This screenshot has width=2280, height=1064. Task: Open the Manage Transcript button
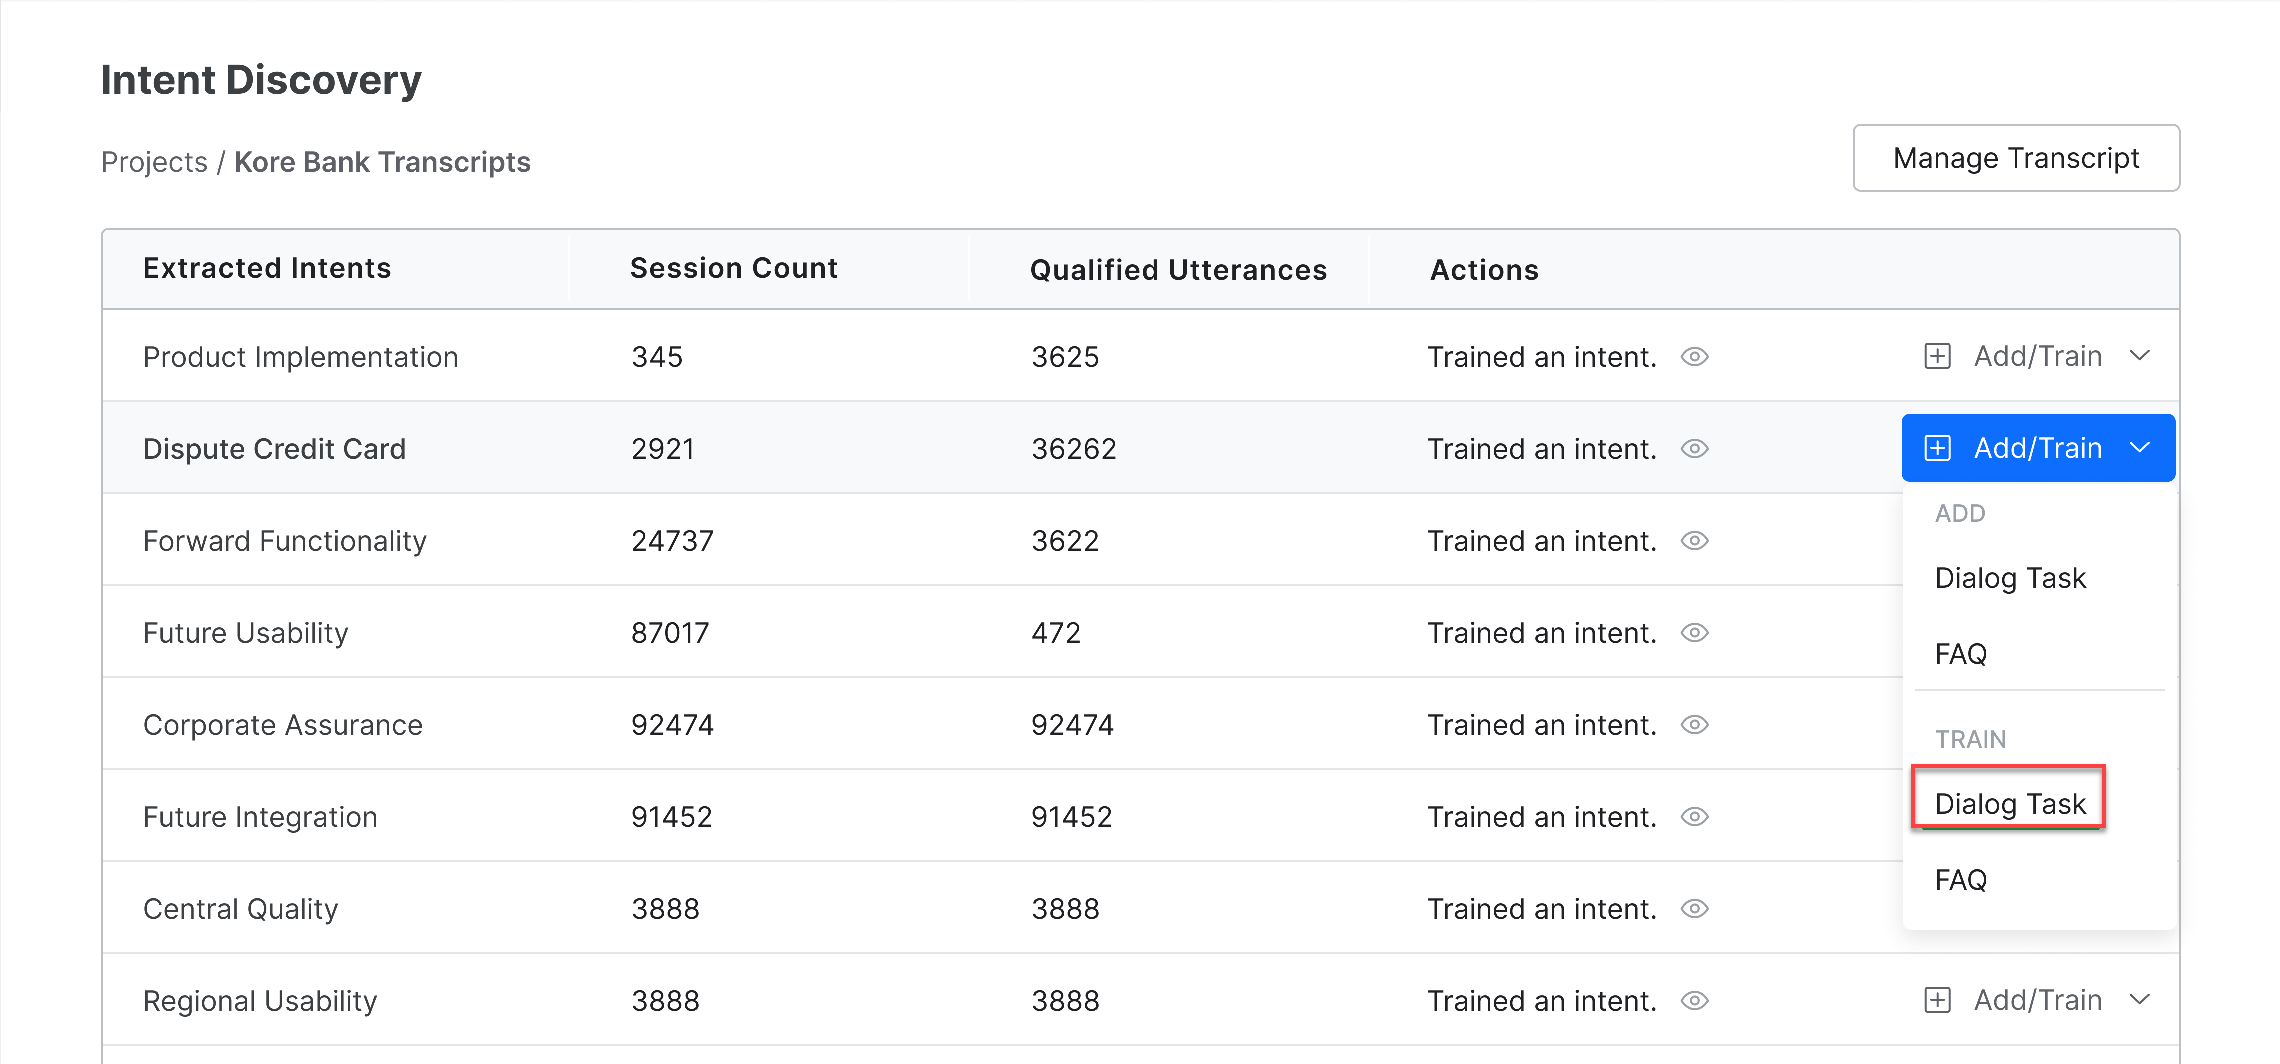pyautogui.click(x=2016, y=158)
